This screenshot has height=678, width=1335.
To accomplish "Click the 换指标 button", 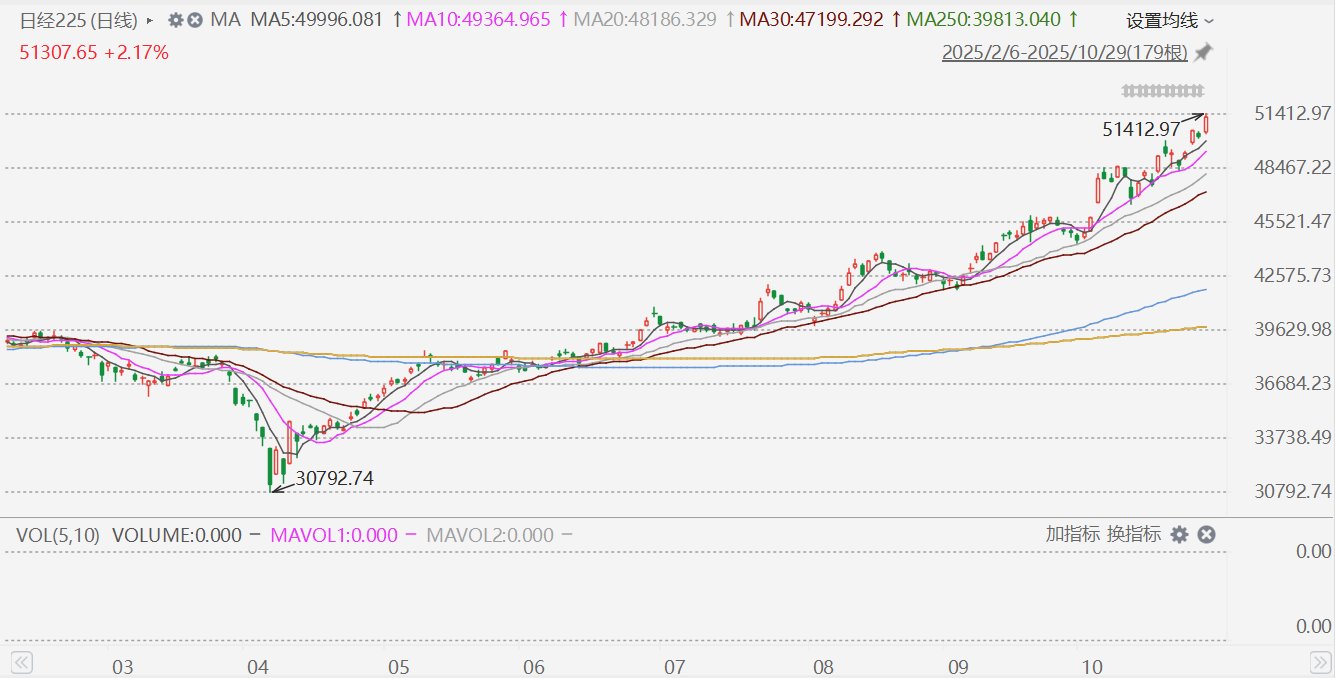I will 1133,535.
